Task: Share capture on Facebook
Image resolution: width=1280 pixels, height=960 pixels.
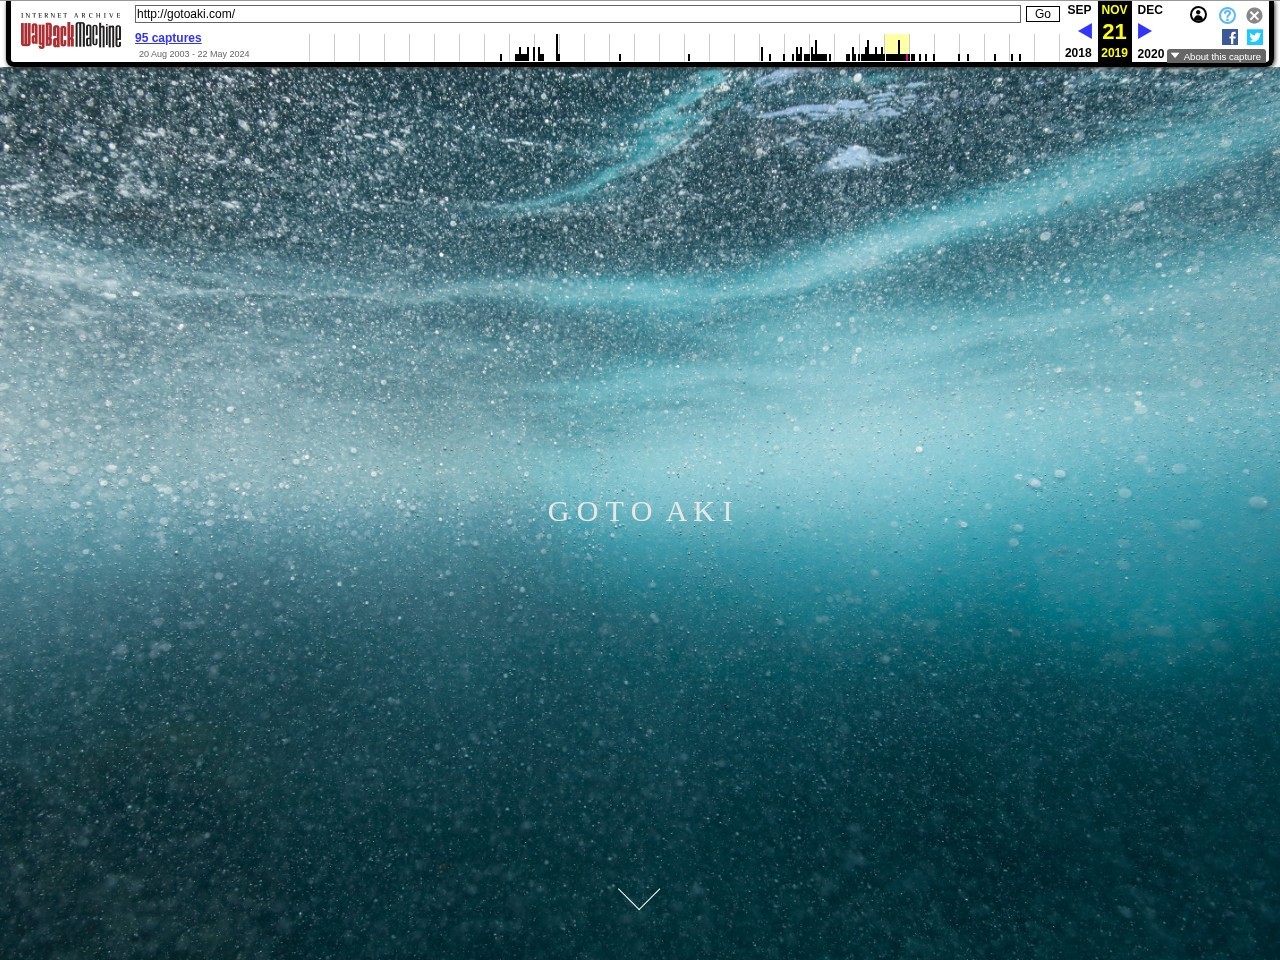Action: tap(1230, 37)
